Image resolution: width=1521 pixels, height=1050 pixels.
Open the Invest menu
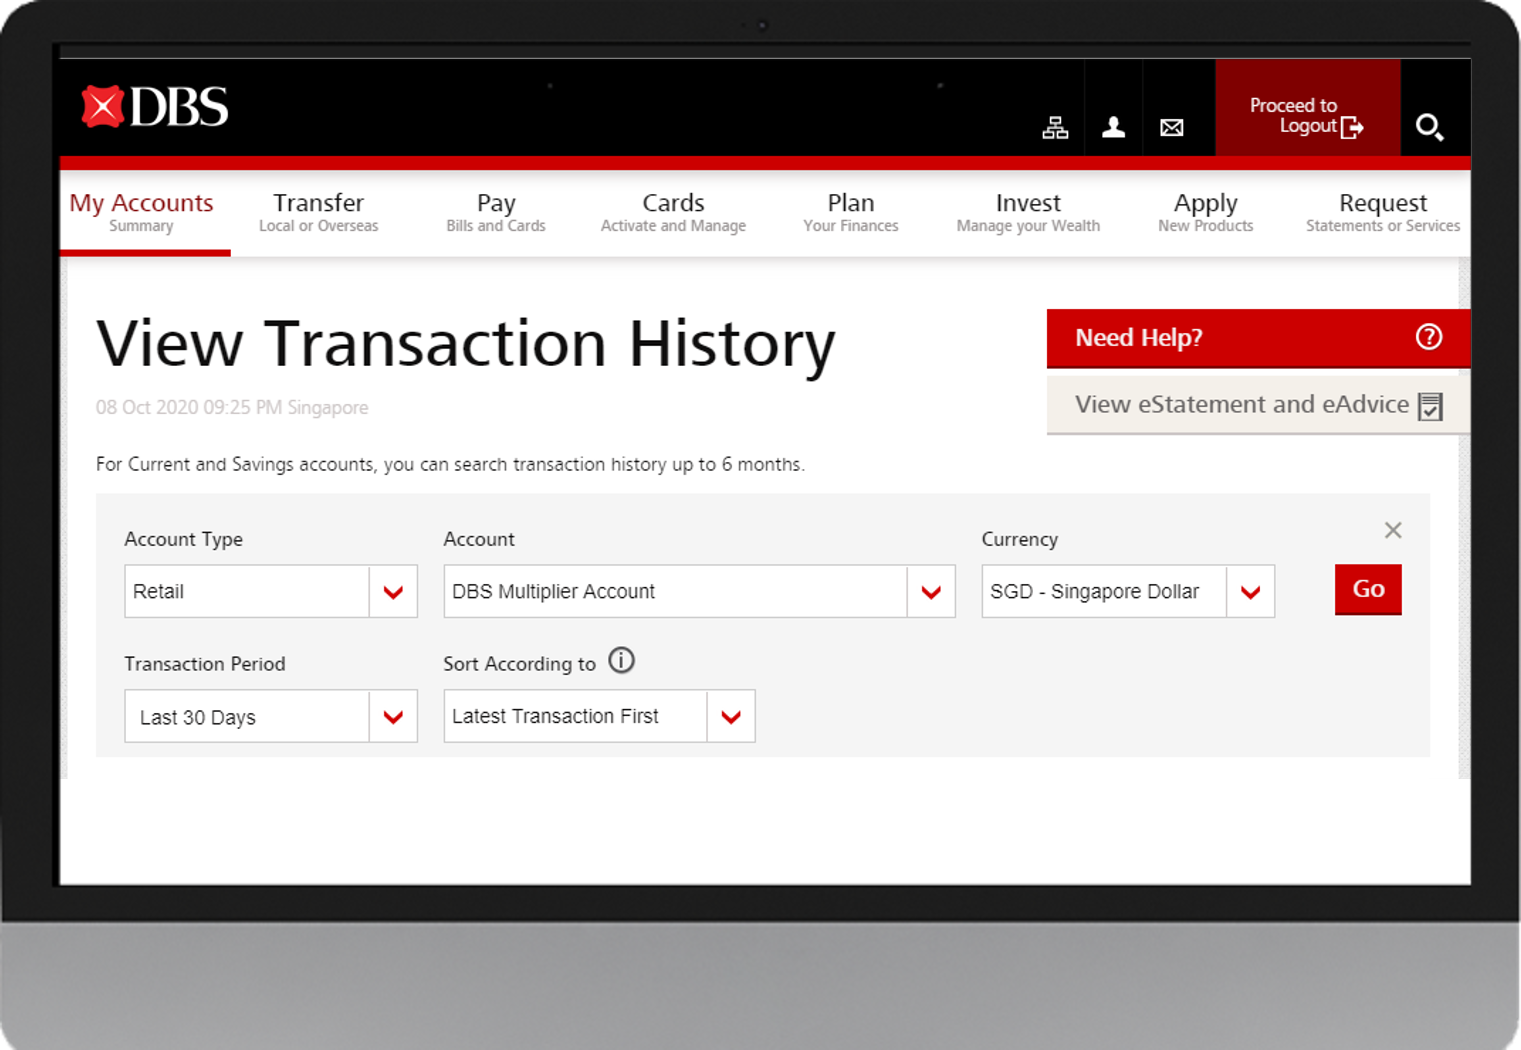[x=1028, y=212]
